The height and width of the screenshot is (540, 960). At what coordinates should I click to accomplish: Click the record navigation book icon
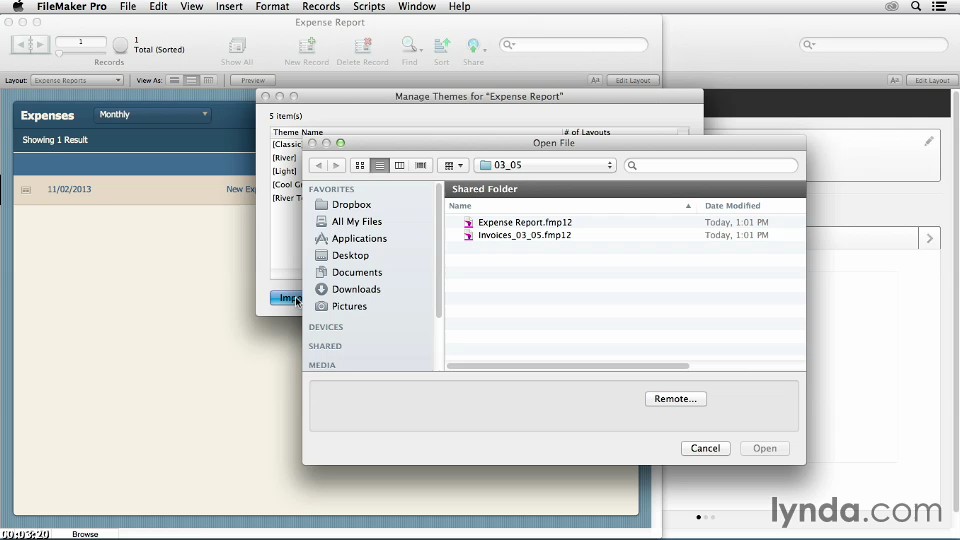point(30,45)
